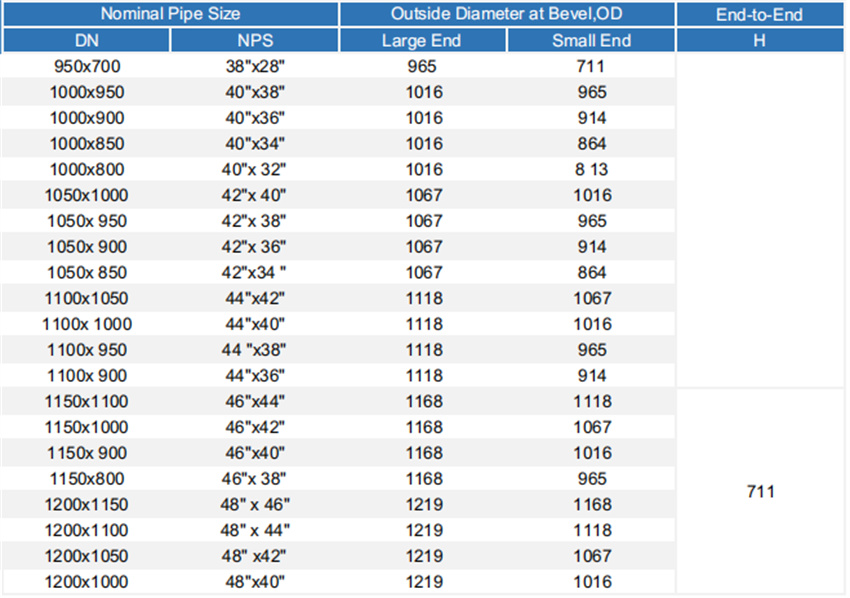
Task: Select the Large End subheader
Action: coord(423,41)
